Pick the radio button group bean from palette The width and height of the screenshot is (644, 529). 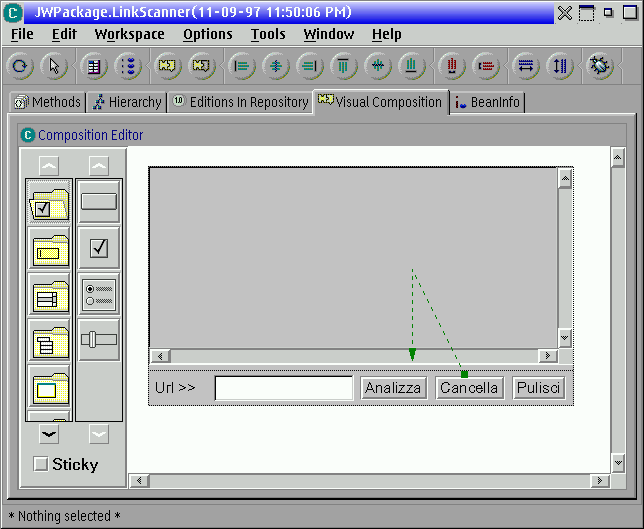[x=99, y=294]
